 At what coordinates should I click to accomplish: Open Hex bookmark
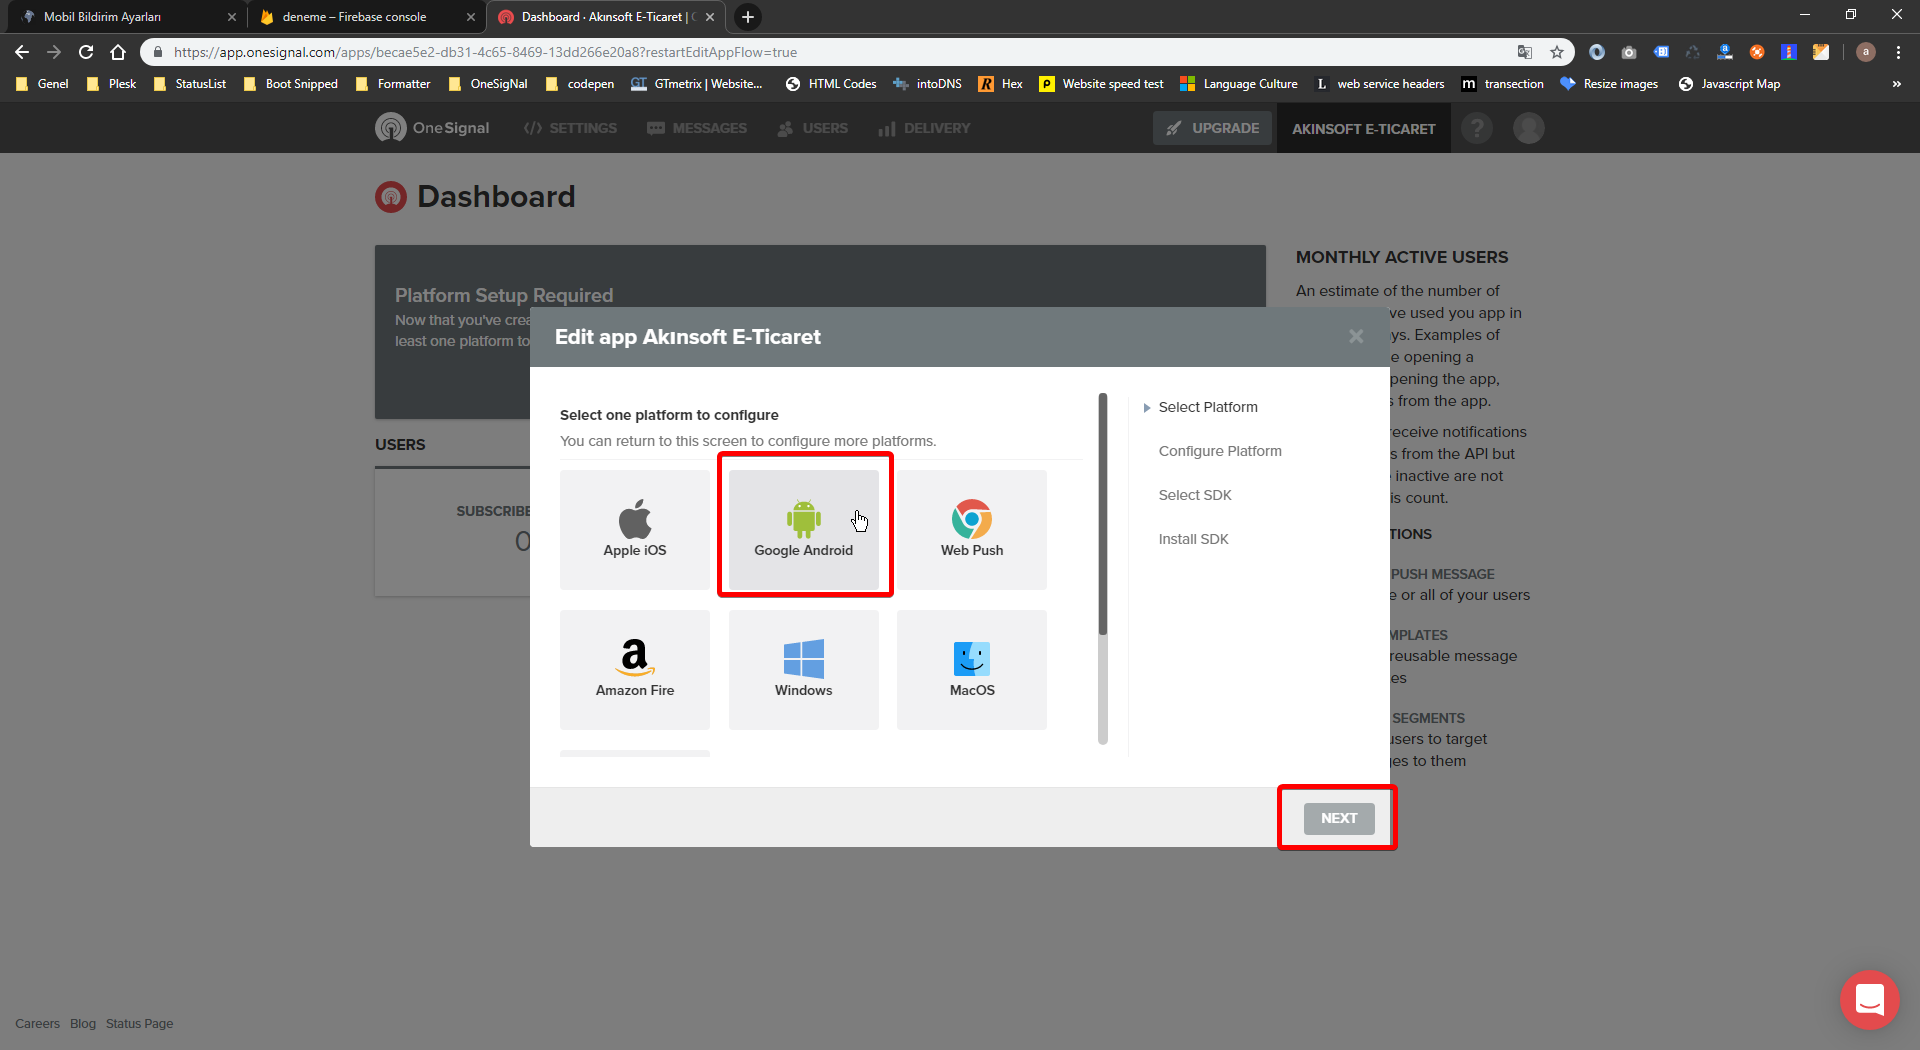(1001, 84)
